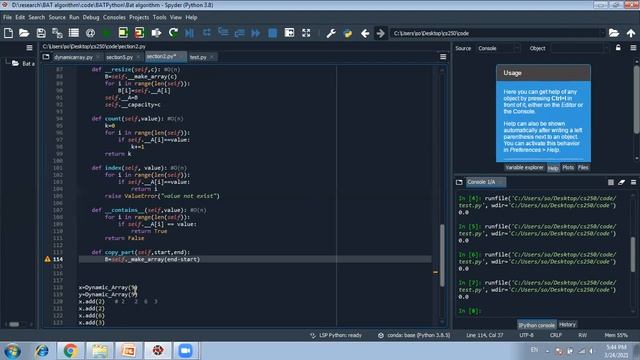Continue execution debug icon
640x360 pixels.
coord(256,33)
